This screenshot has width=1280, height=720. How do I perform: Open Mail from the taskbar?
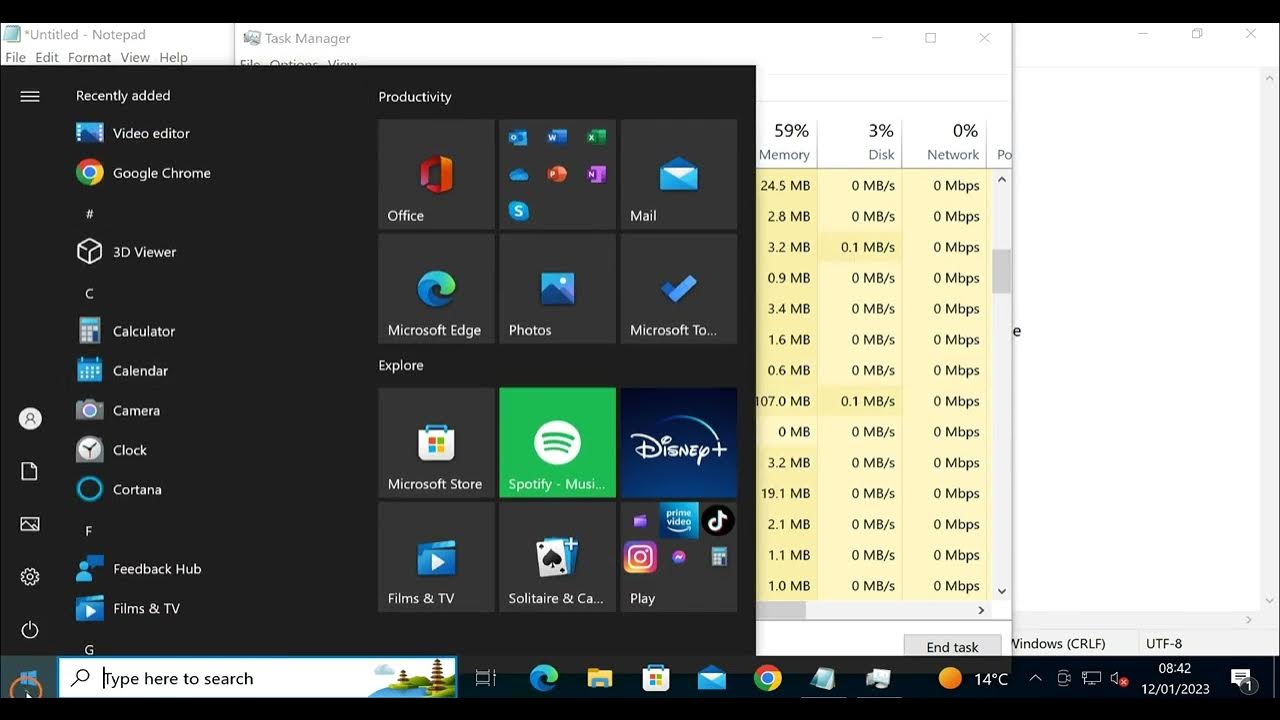coord(712,678)
